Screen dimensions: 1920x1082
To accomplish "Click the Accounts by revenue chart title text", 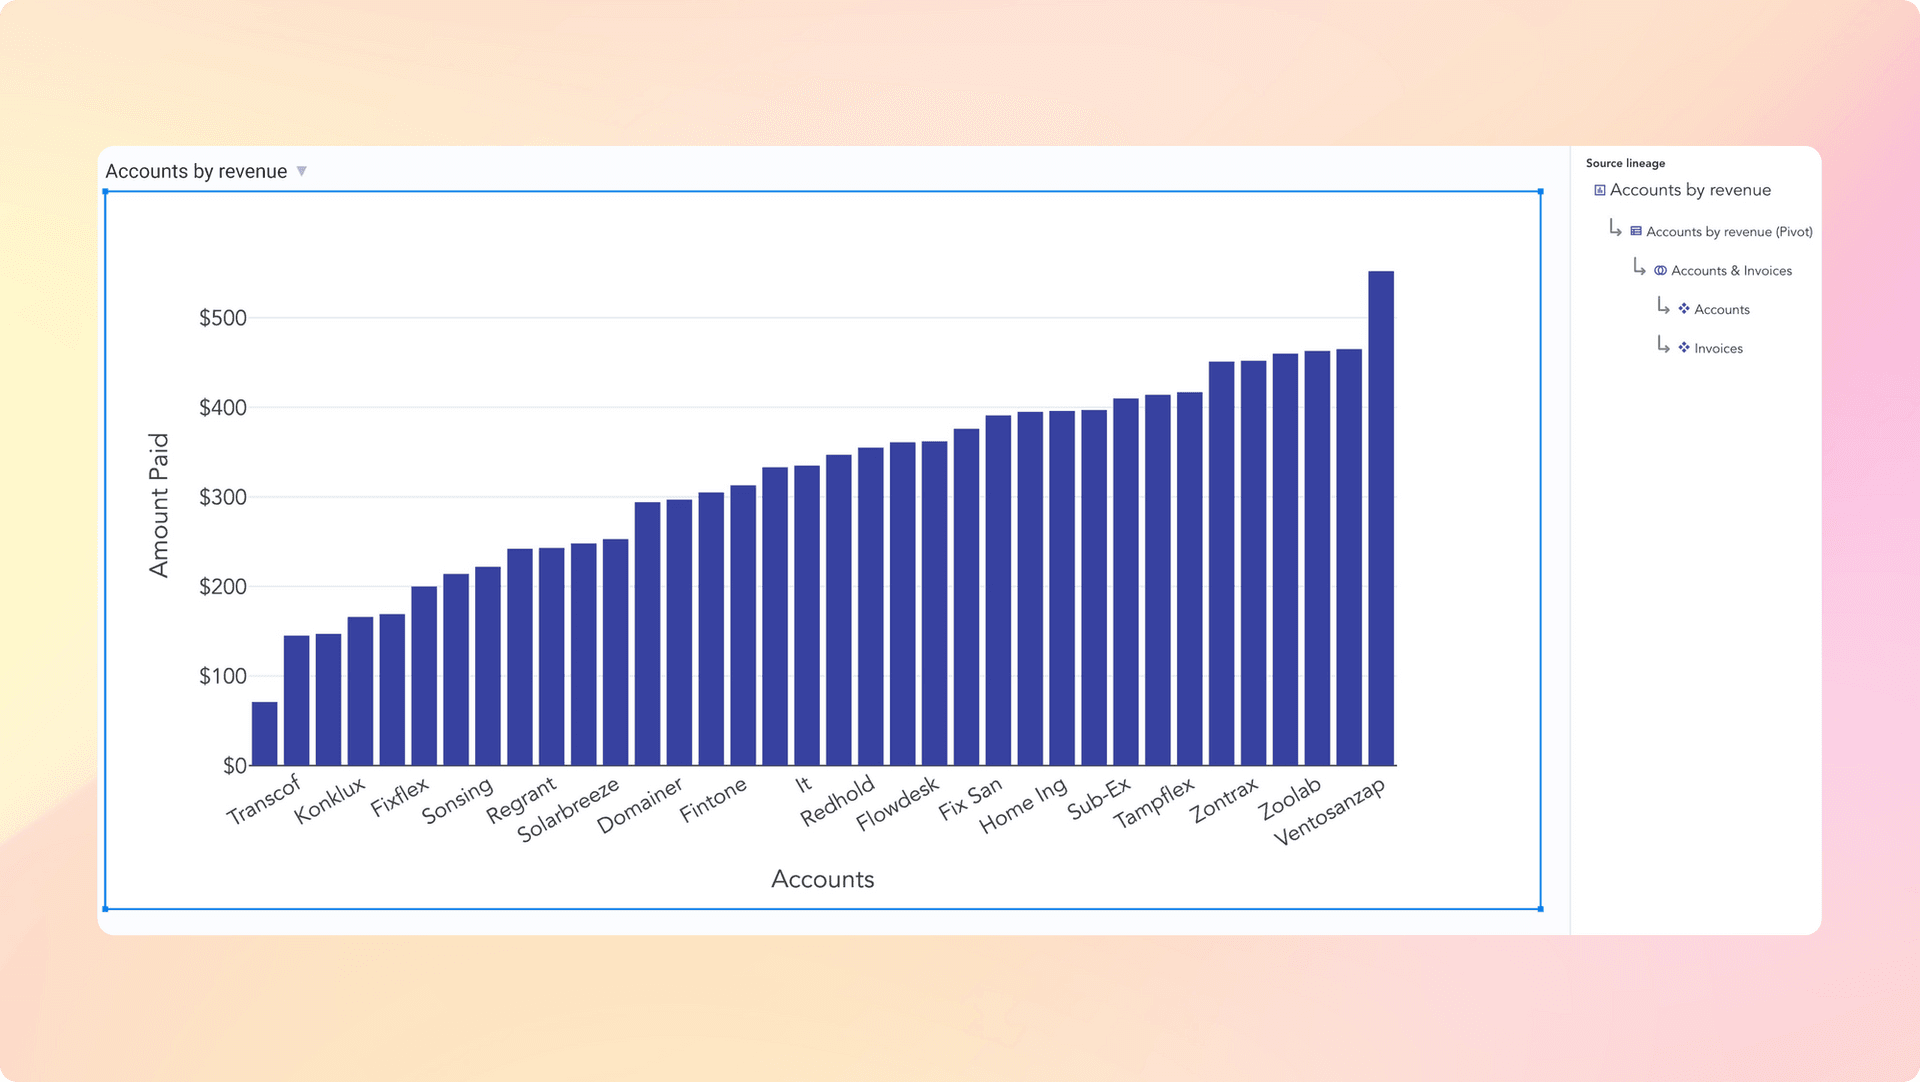I will coord(196,171).
